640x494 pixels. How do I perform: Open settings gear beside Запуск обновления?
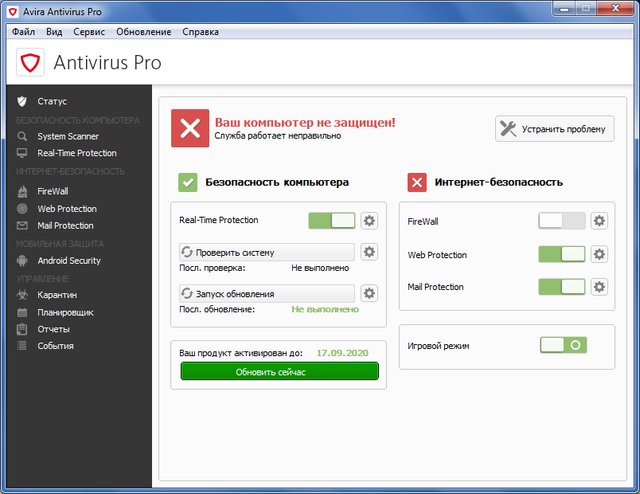coord(369,293)
